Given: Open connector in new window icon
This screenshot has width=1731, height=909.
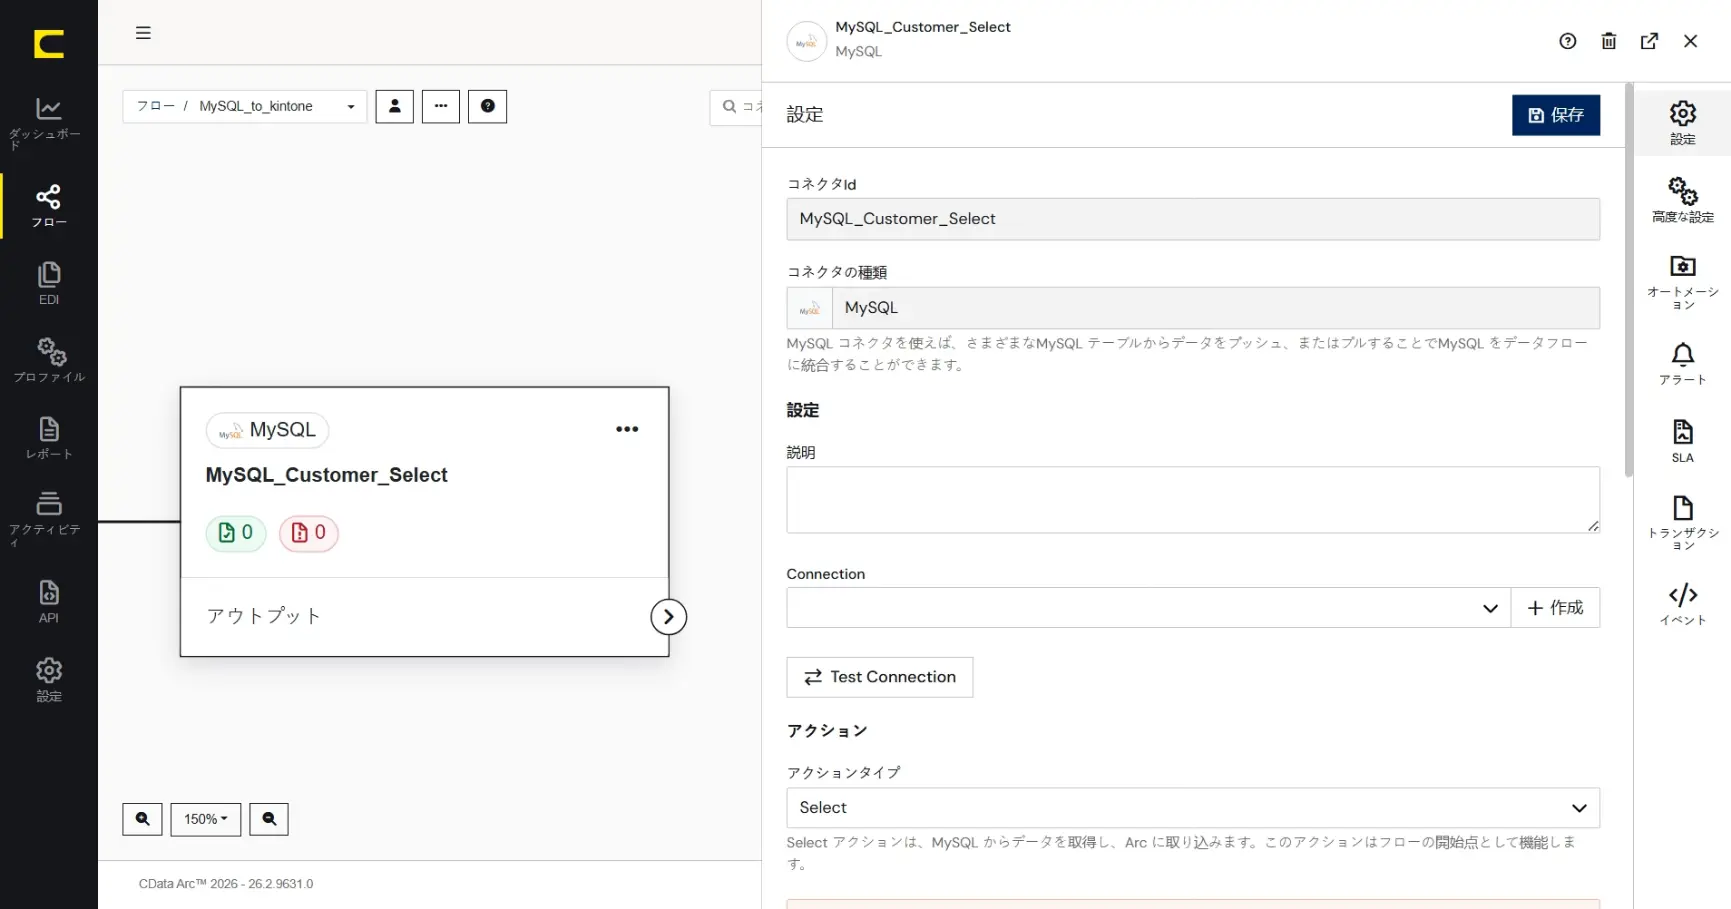Looking at the screenshot, I should click(x=1650, y=41).
